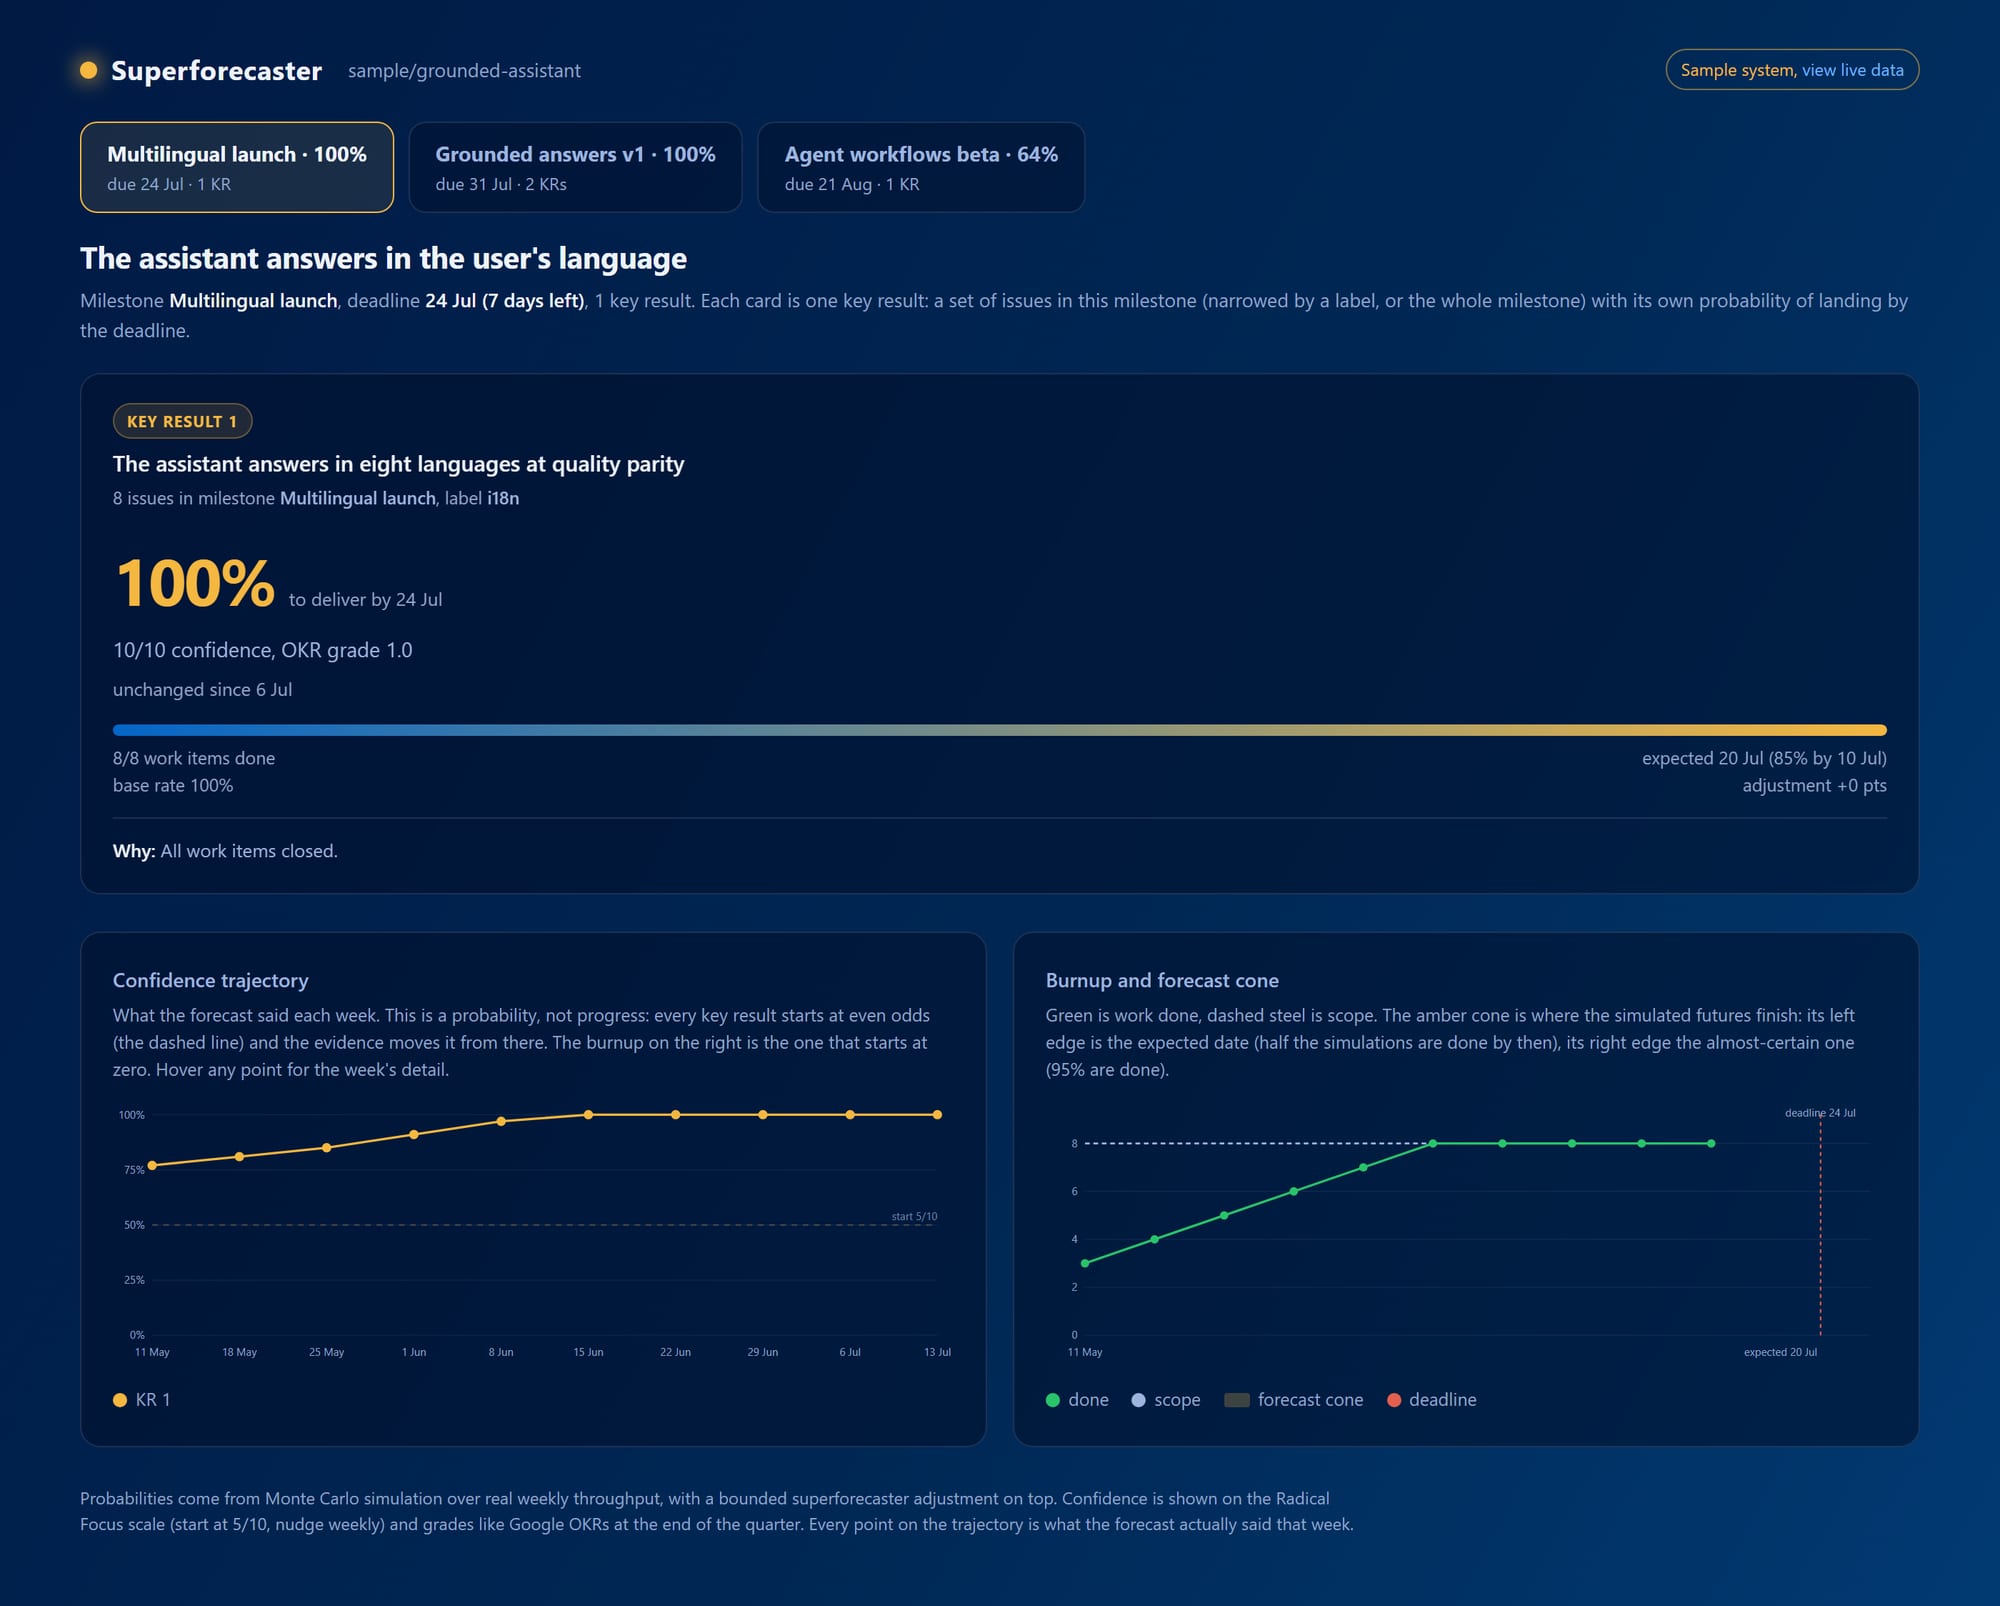Open the Multilingual launch milestone tab
Image resolution: width=2000 pixels, height=1606 pixels.
237,167
